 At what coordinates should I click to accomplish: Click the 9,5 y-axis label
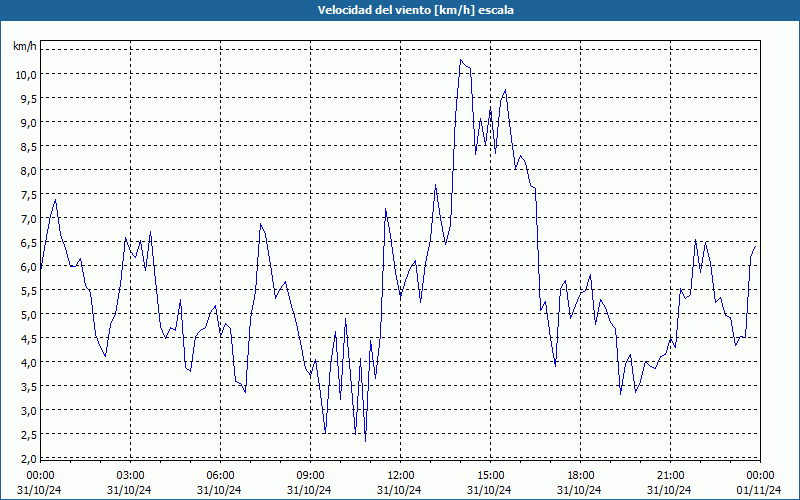(x=29, y=98)
